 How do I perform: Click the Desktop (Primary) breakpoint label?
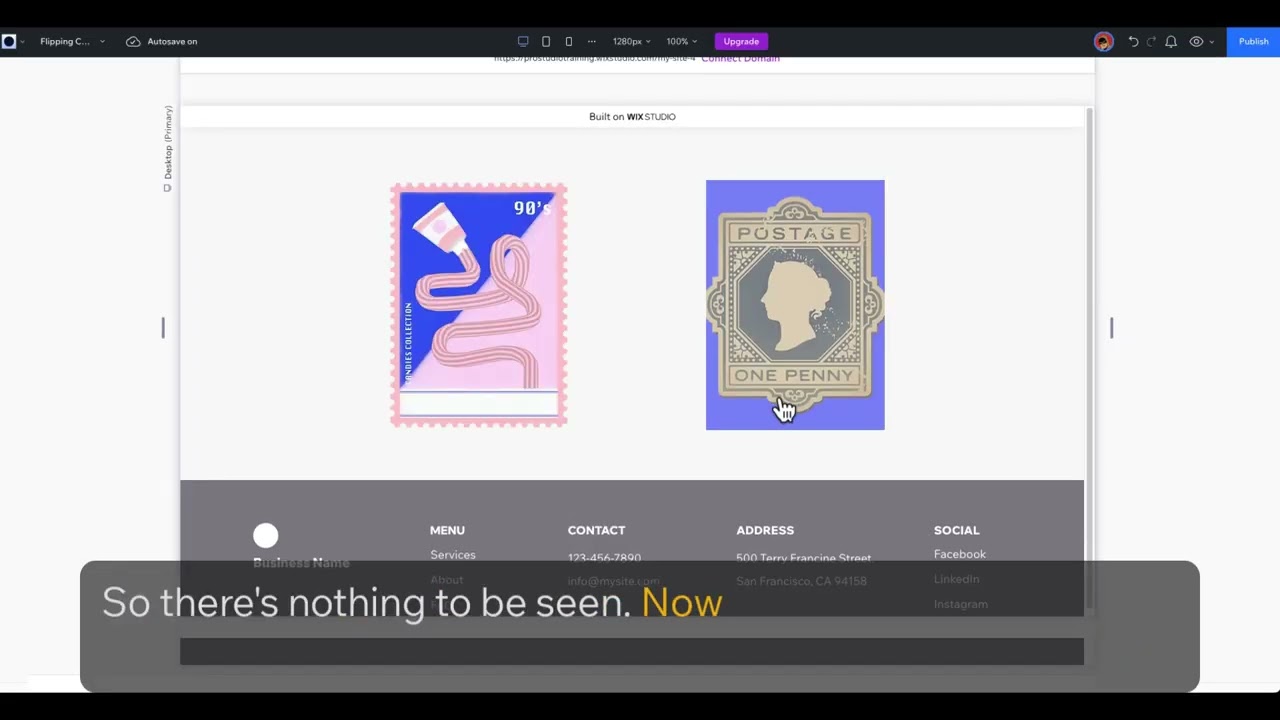[x=168, y=148]
